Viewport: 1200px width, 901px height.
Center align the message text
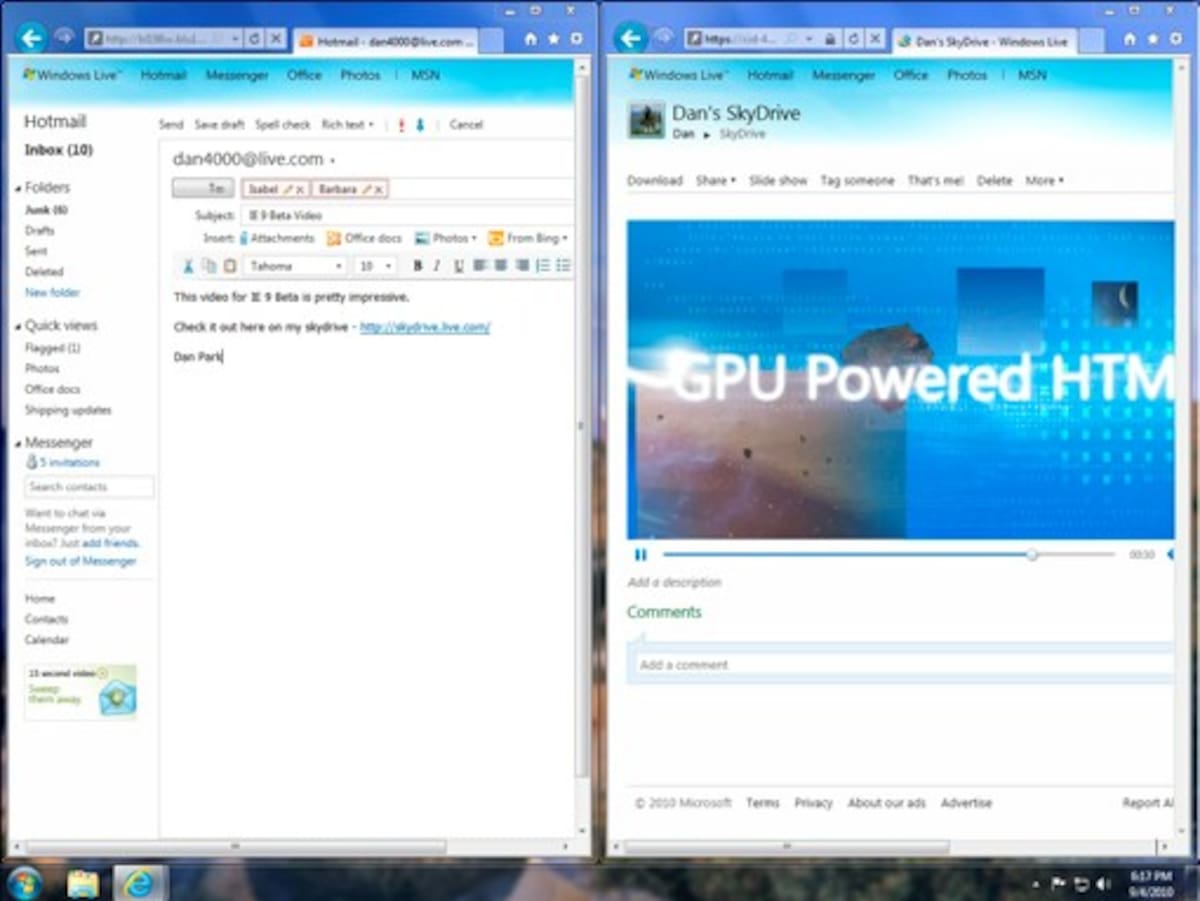(500, 266)
